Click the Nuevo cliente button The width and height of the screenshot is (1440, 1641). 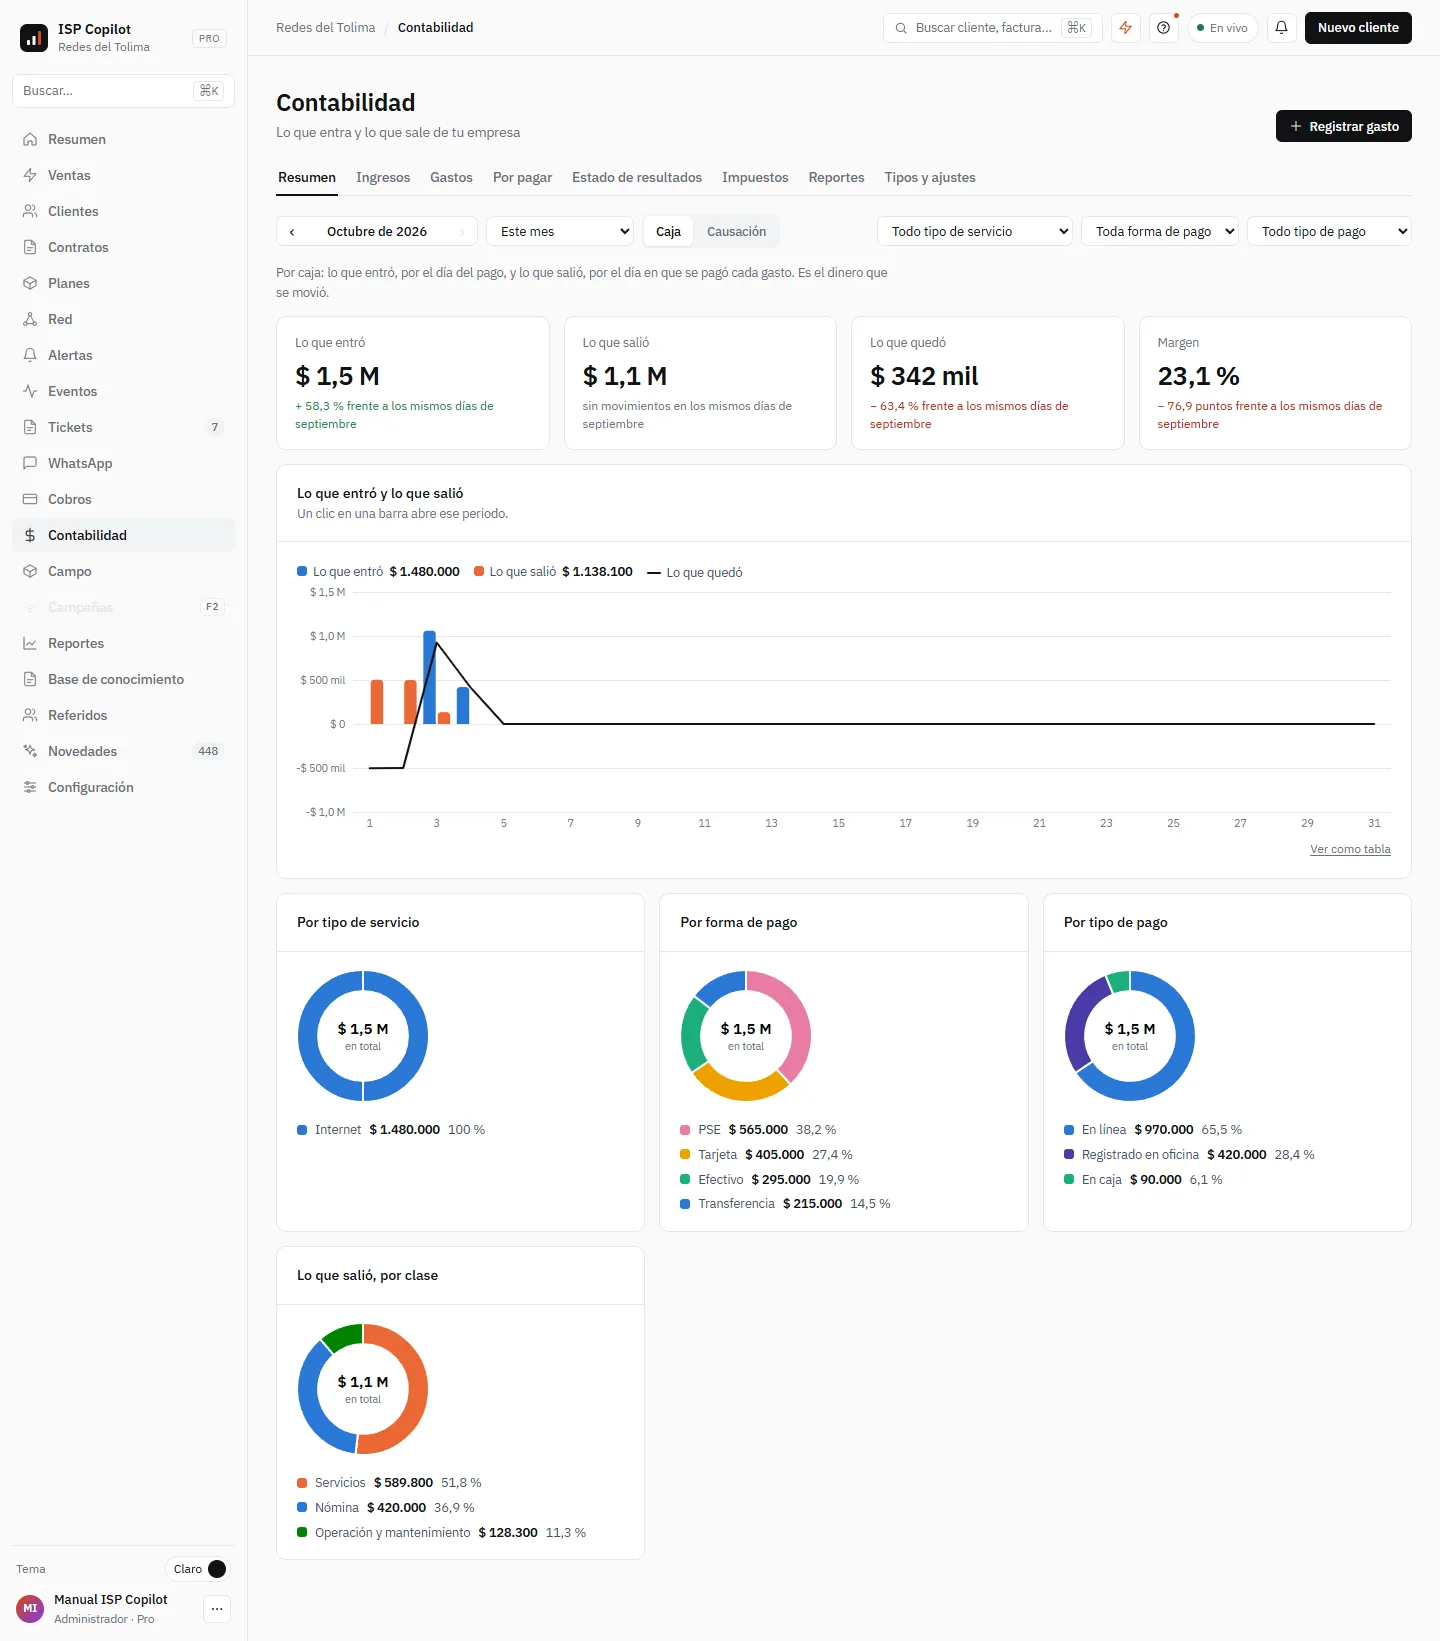[1358, 28]
